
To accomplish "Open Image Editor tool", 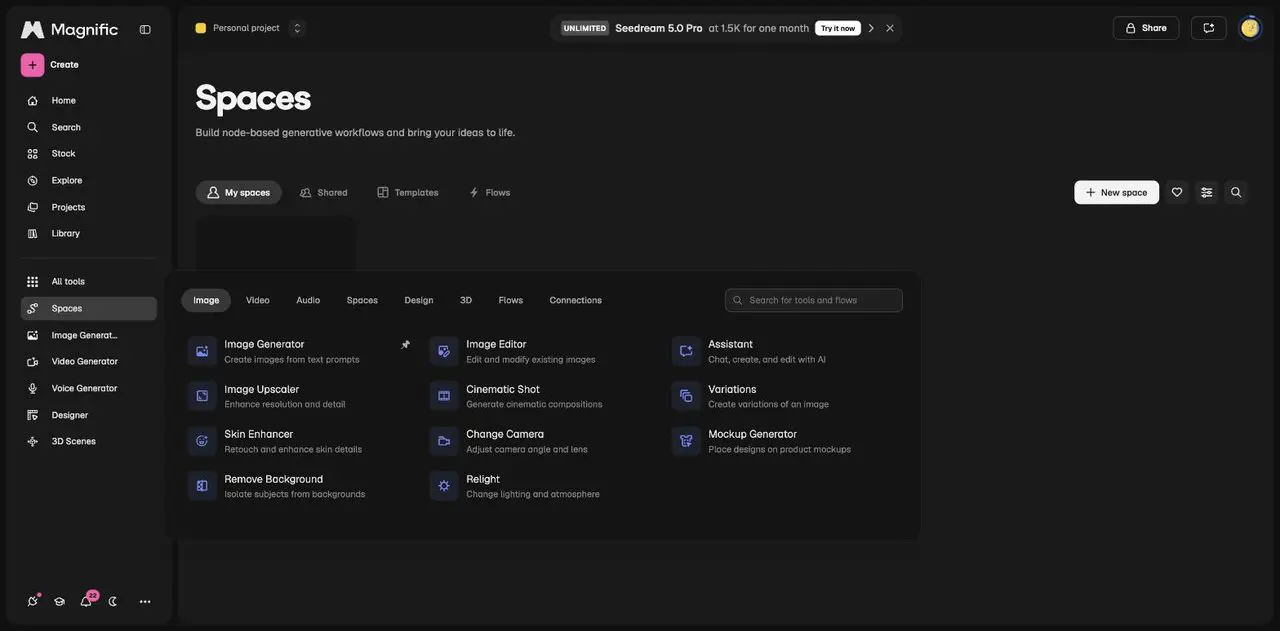I will (541, 351).
